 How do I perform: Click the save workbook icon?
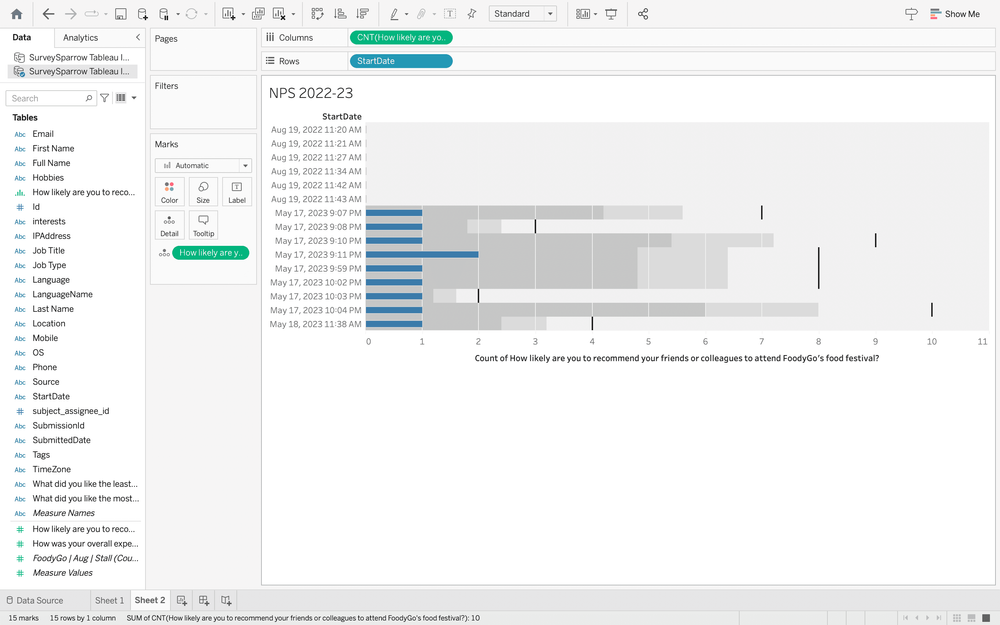point(120,14)
